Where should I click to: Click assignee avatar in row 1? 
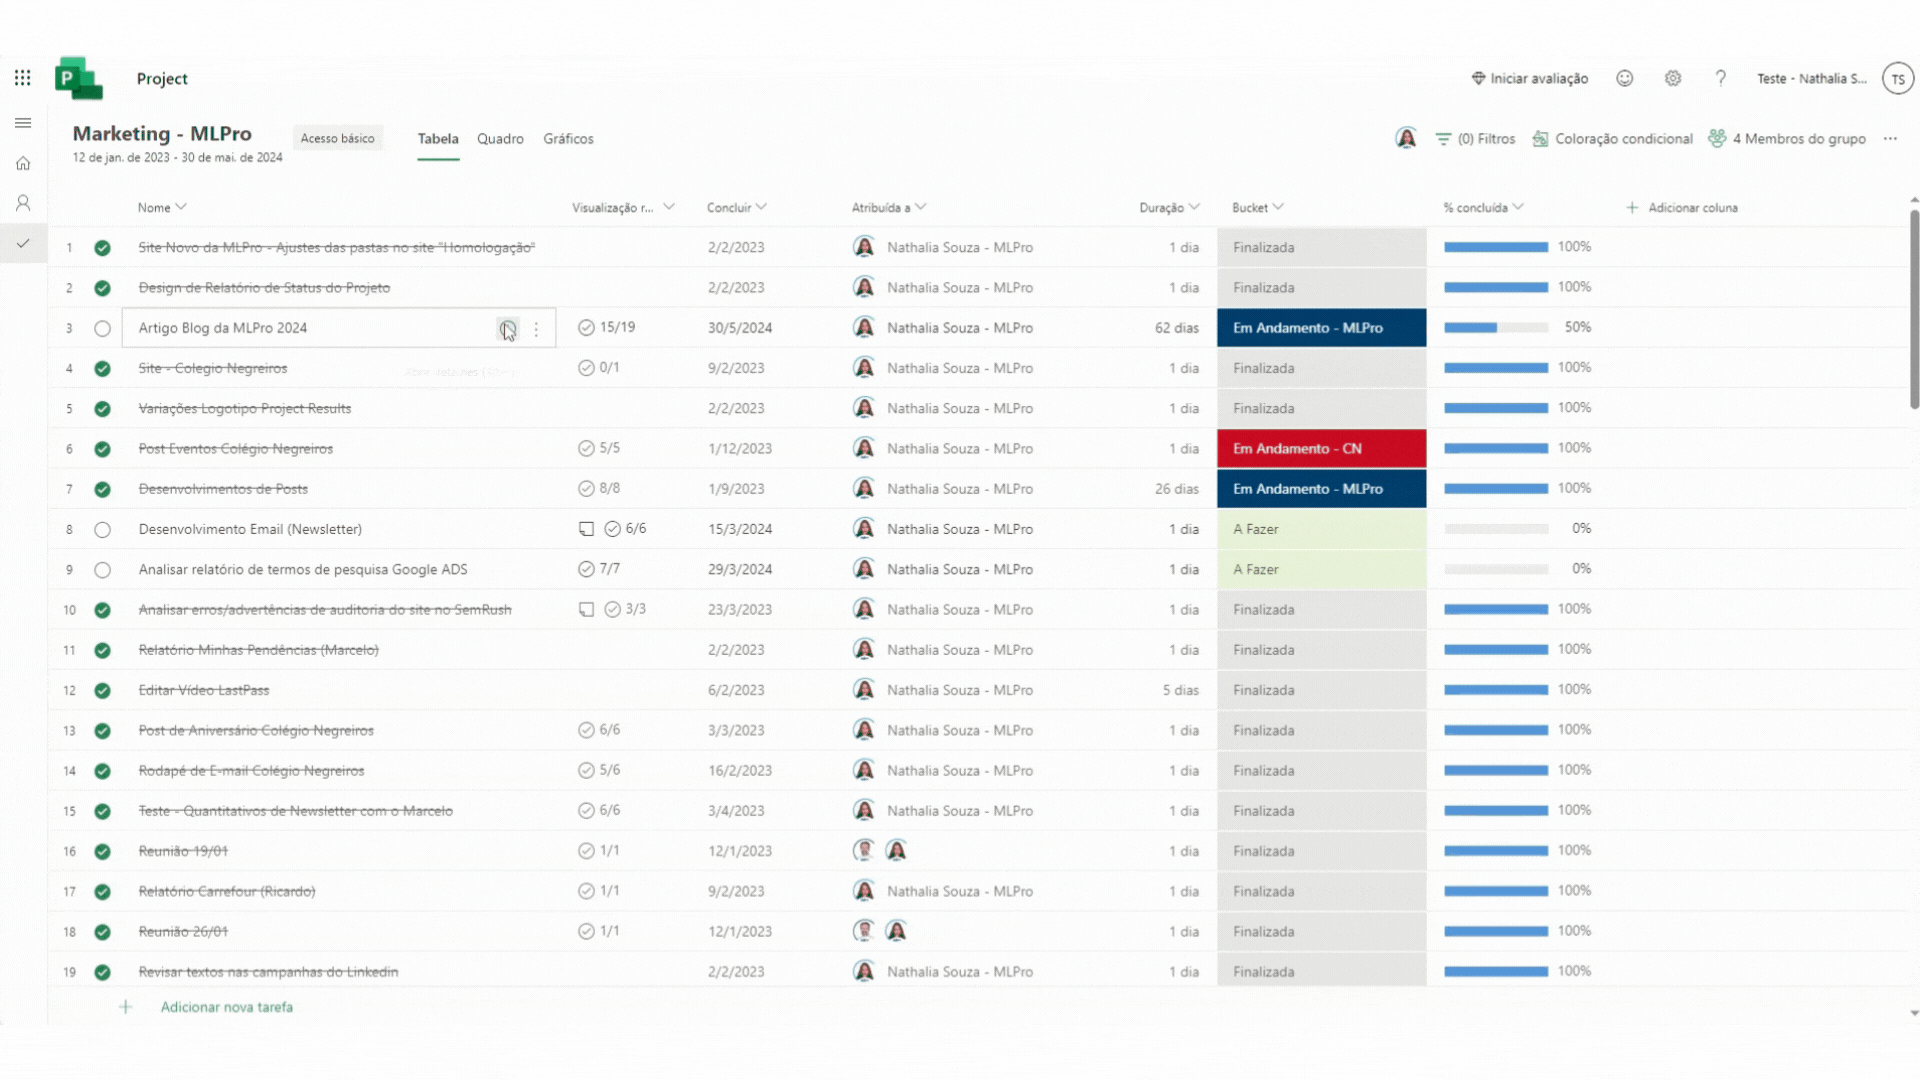[x=864, y=247]
